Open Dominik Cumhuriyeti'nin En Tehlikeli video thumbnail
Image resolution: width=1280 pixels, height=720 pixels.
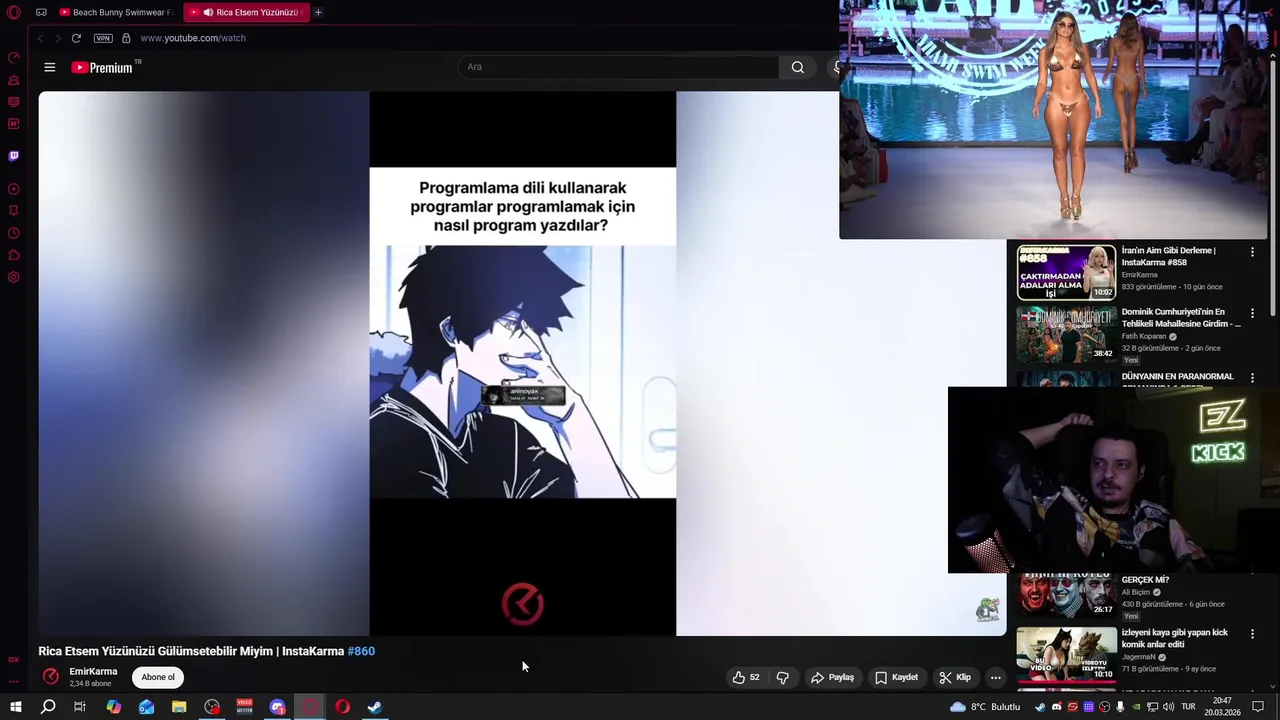tap(1066, 335)
